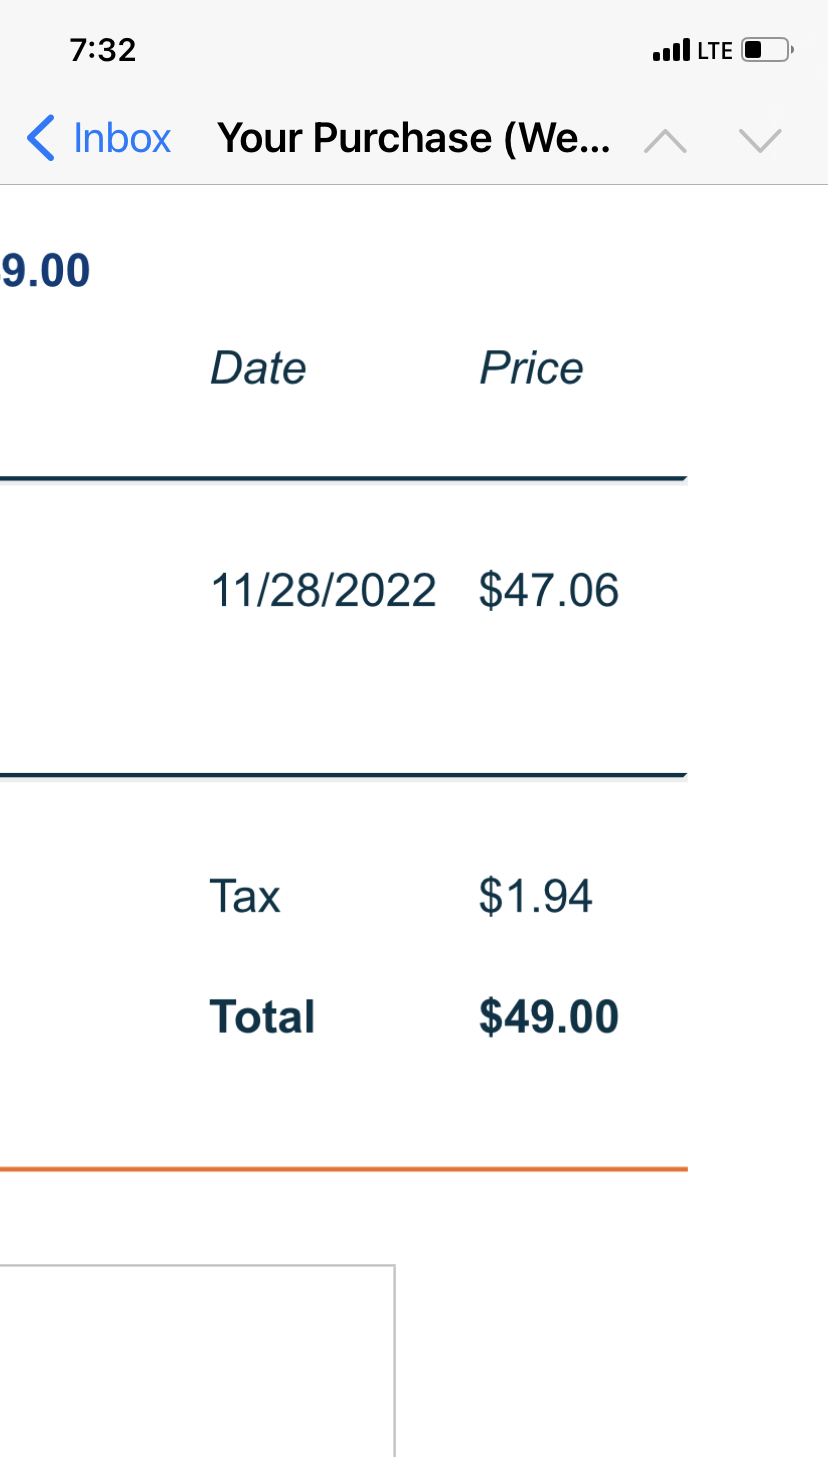
Task: Select the $1.94 tax amount
Action: [x=536, y=896]
